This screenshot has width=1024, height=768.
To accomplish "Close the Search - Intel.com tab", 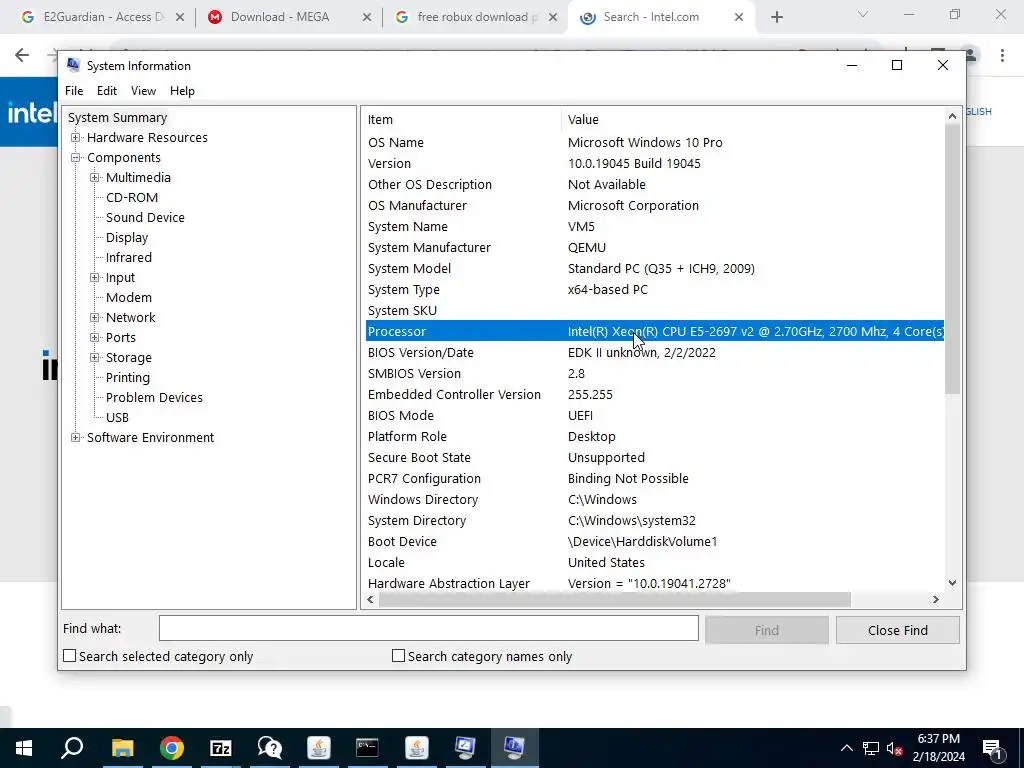I will pos(739,18).
